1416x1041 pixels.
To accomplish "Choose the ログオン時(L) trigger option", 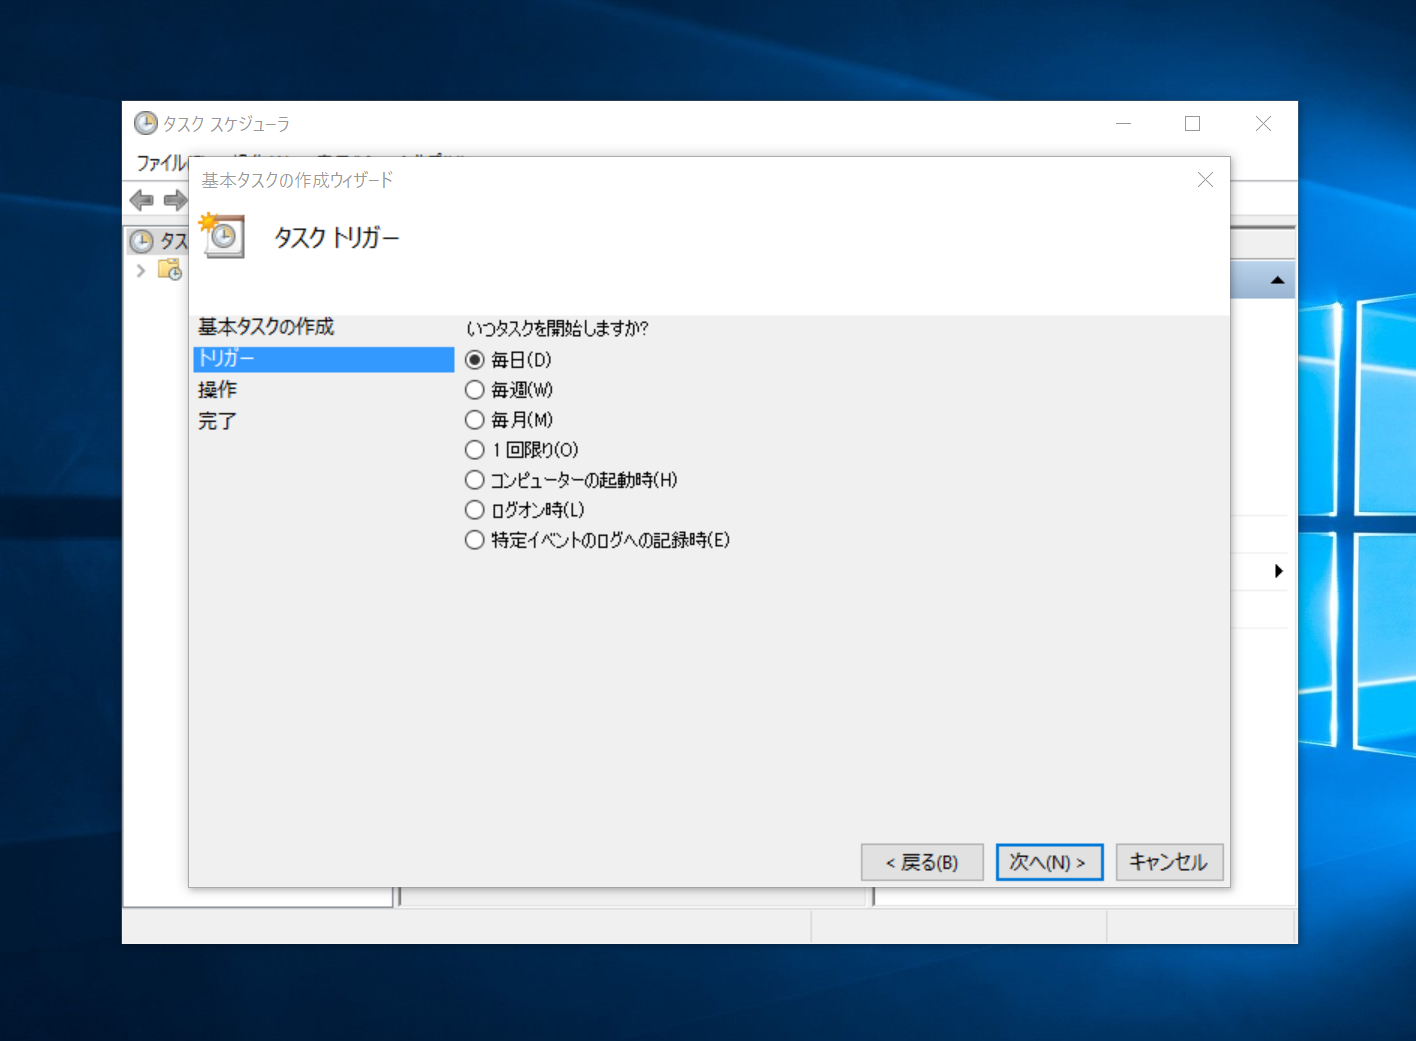I will (x=475, y=510).
